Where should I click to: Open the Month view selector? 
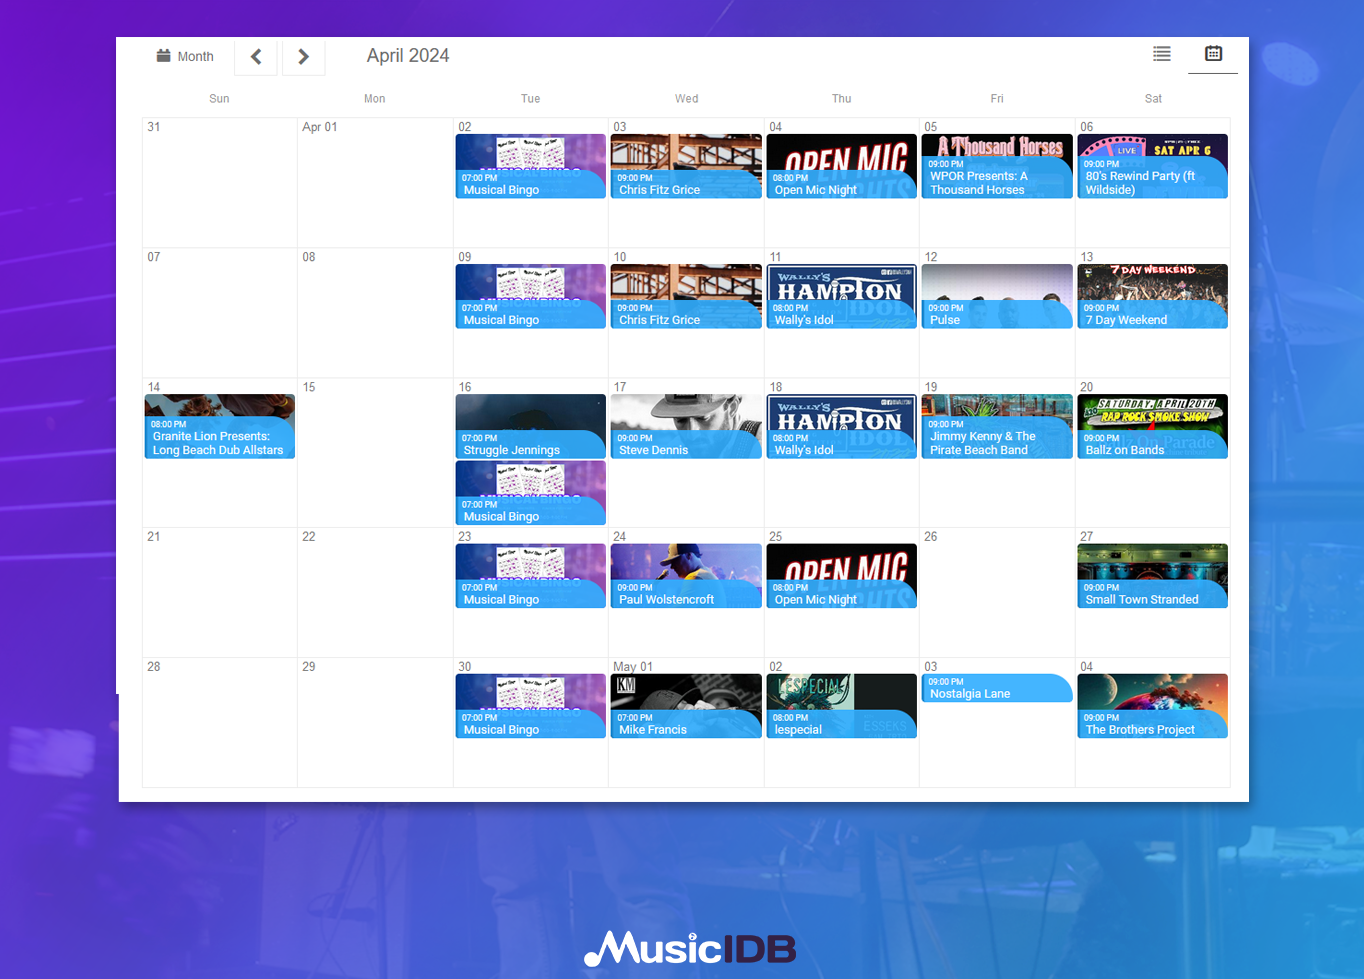tap(185, 56)
